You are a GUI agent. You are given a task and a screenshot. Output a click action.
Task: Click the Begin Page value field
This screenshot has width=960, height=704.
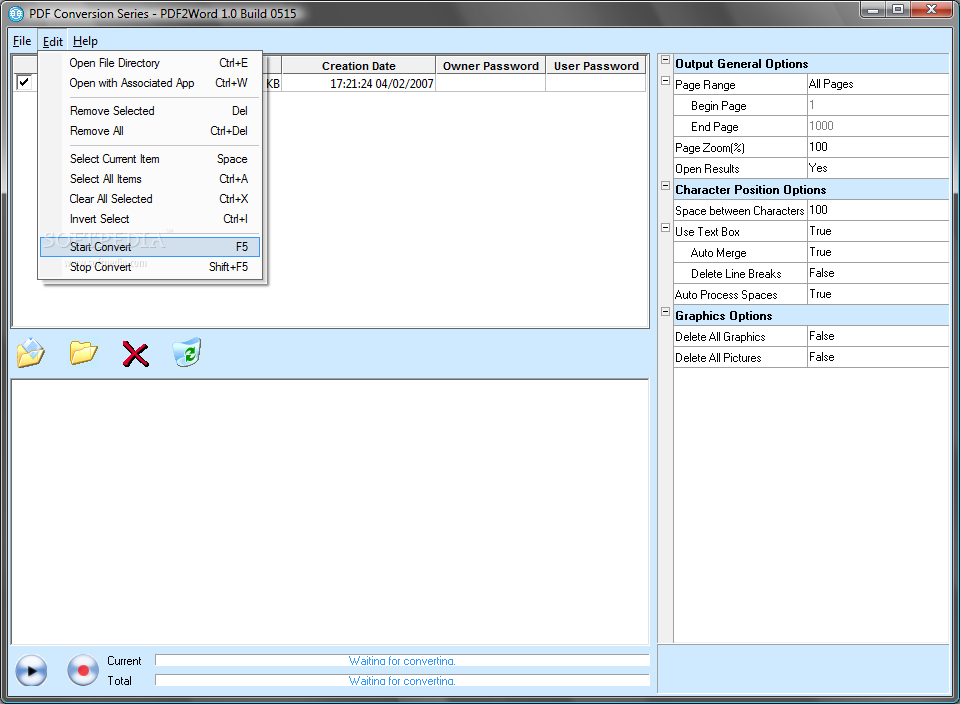pyautogui.click(x=878, y=105)
